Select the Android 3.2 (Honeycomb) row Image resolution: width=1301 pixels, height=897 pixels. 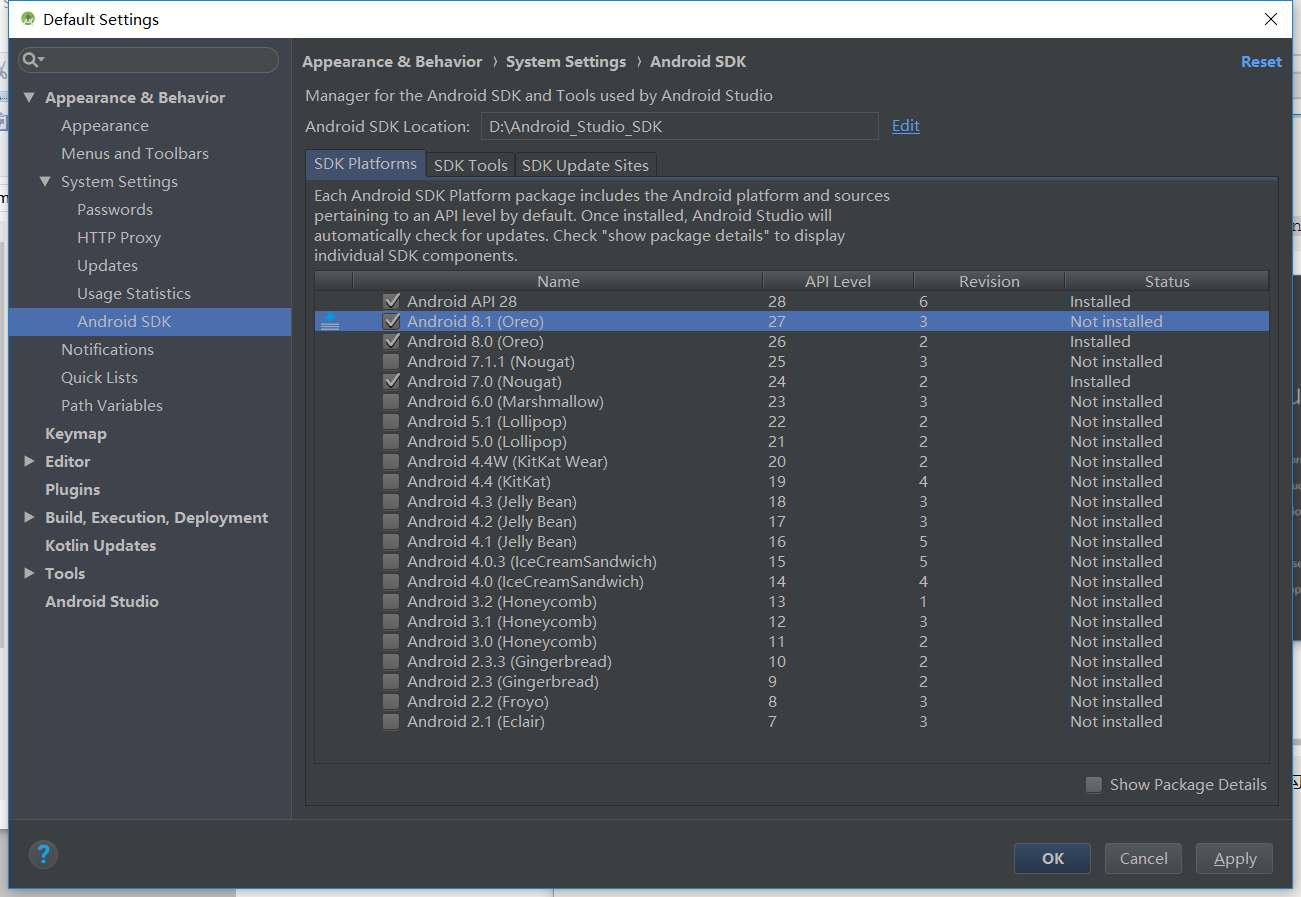[792, 601]
